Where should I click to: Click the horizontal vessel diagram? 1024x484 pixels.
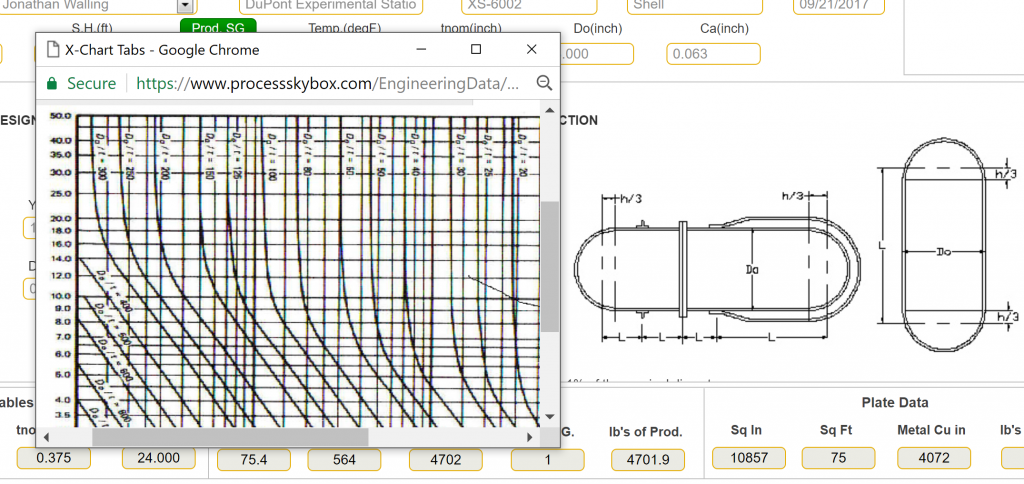716,269
